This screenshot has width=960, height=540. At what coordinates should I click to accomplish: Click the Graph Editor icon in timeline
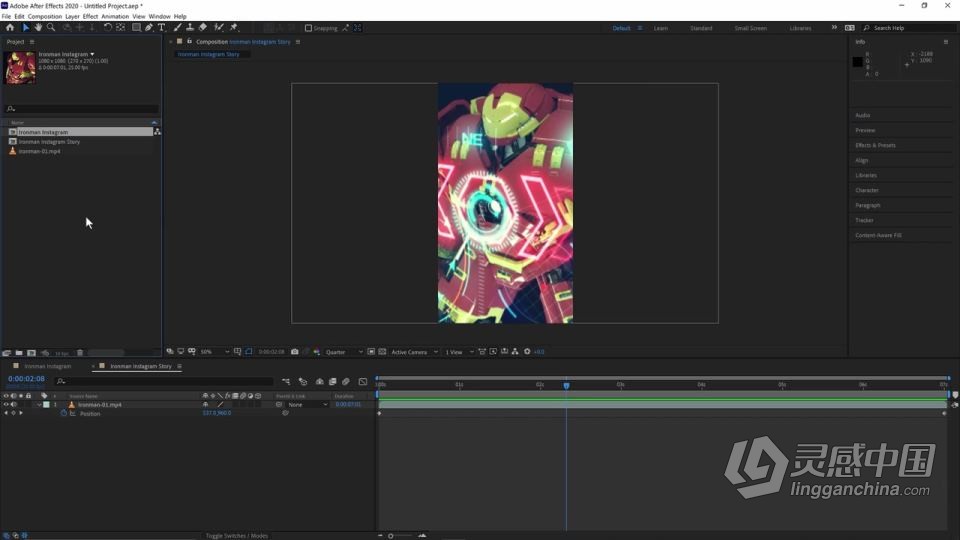[362, 381]
